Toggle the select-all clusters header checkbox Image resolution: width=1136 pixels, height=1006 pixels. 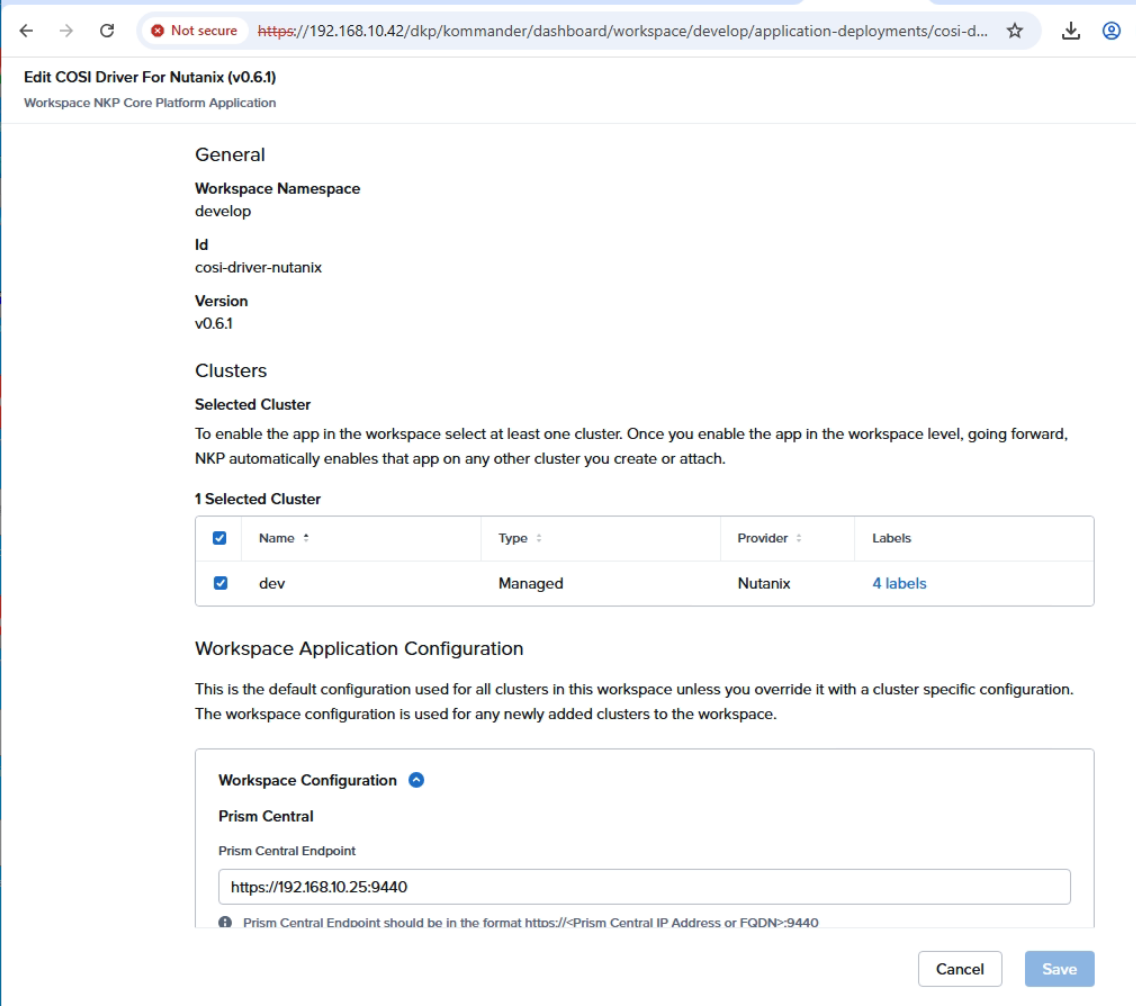(x=220, y=538)
